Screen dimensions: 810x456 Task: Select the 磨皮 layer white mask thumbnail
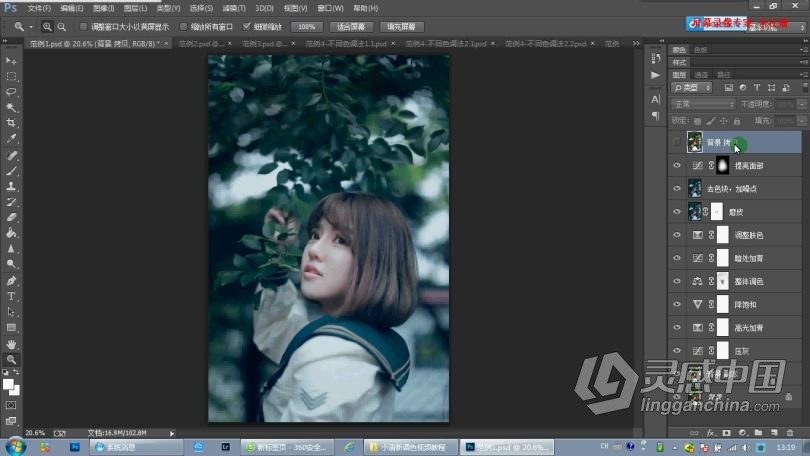click(716, 212)
